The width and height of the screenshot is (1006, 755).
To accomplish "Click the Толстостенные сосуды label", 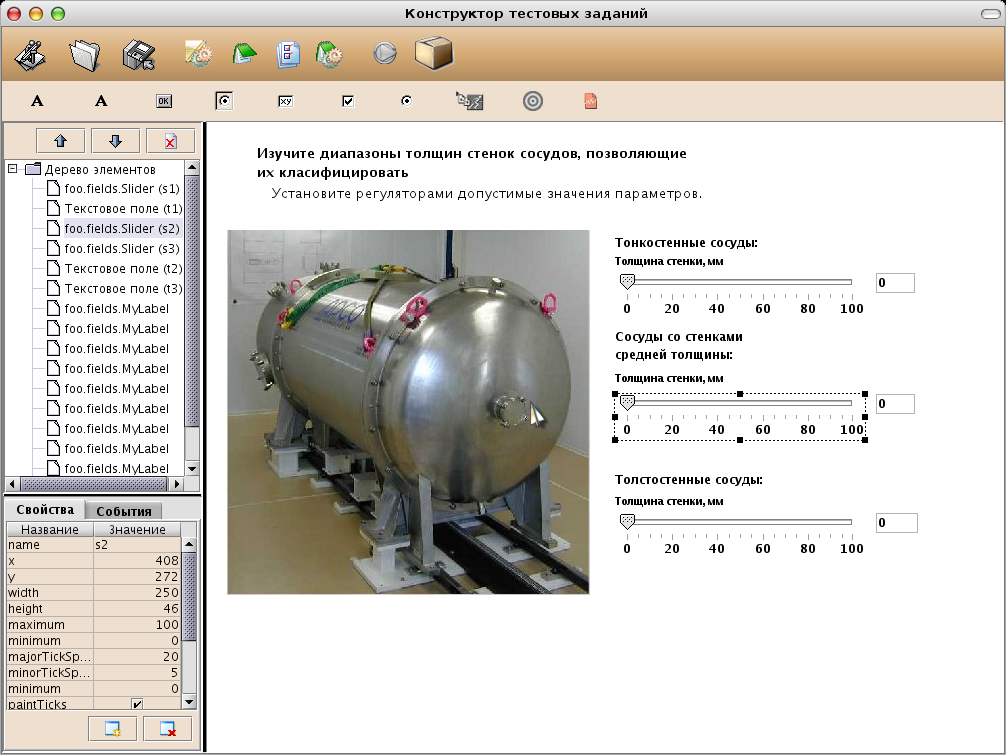I will point(688,480).
